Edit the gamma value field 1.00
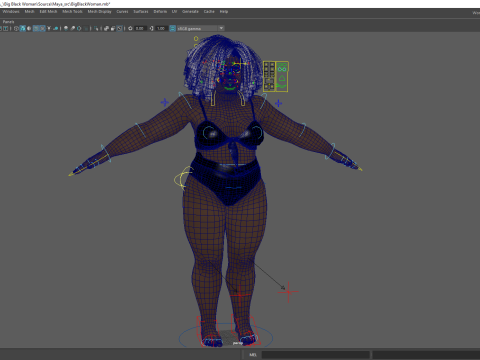480x360 pixels. (161, 28)
